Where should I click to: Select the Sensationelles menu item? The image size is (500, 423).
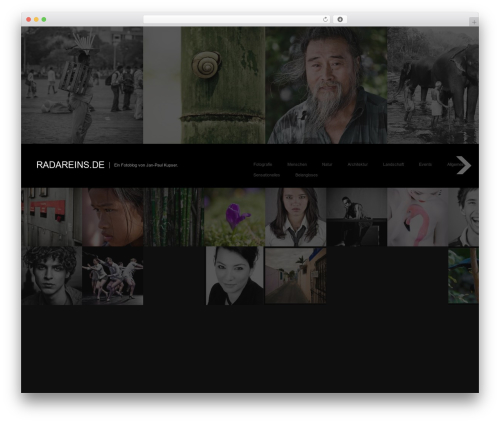coord(267,175)
